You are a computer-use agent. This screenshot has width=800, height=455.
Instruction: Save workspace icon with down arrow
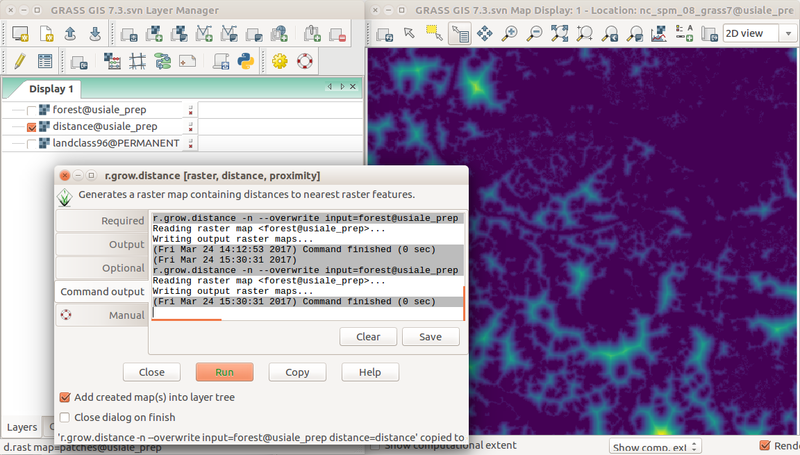coord(95,34)
